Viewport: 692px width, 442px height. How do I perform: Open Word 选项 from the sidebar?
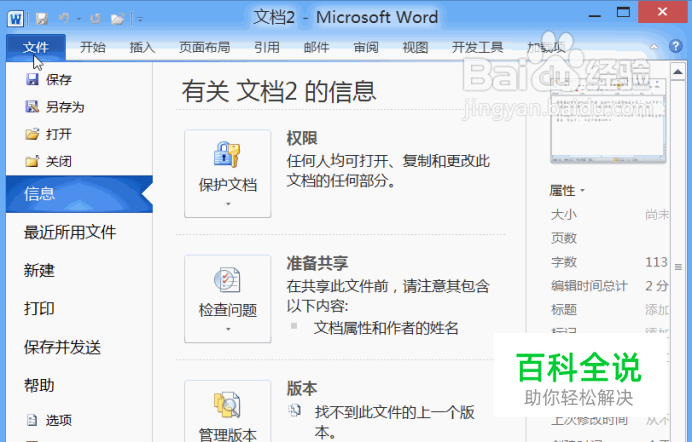(49, 420)
